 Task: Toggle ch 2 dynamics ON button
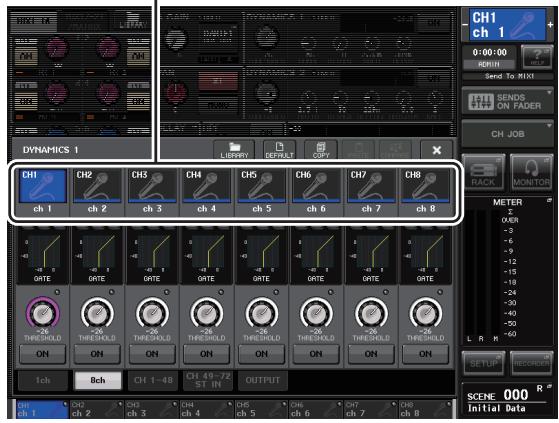(97, 354)
